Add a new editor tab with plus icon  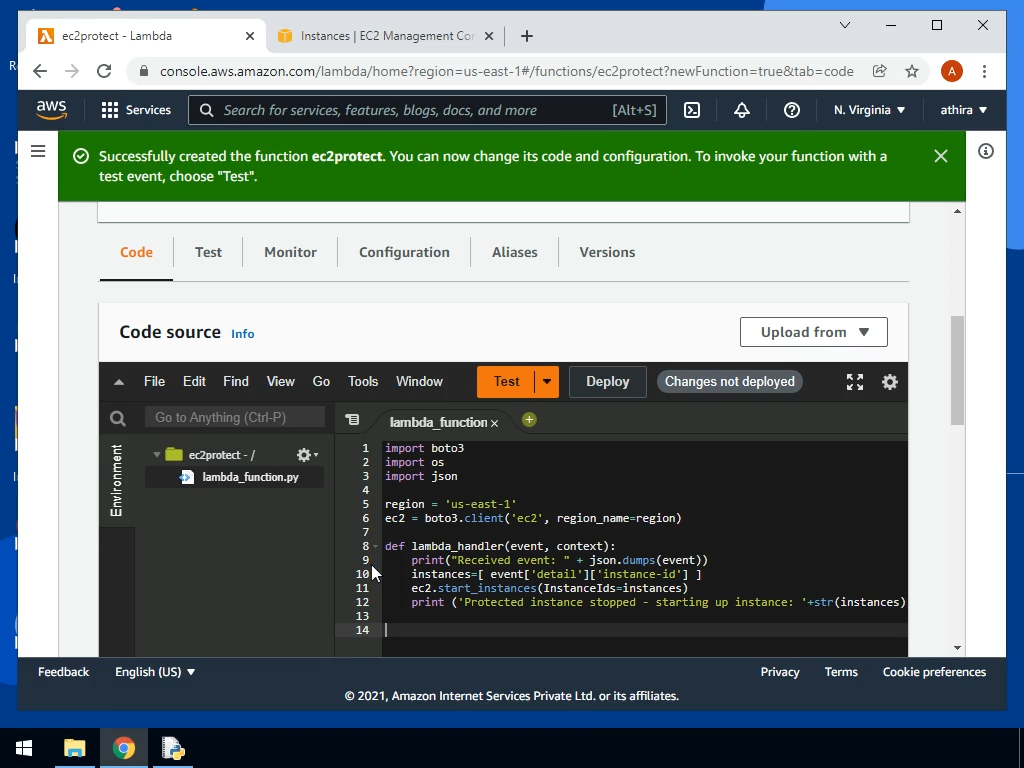click(x=529, y=420)
